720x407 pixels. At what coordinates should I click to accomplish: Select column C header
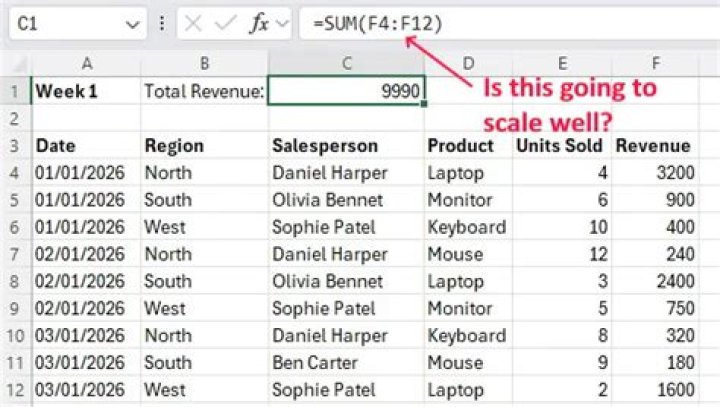click(347, 63)
